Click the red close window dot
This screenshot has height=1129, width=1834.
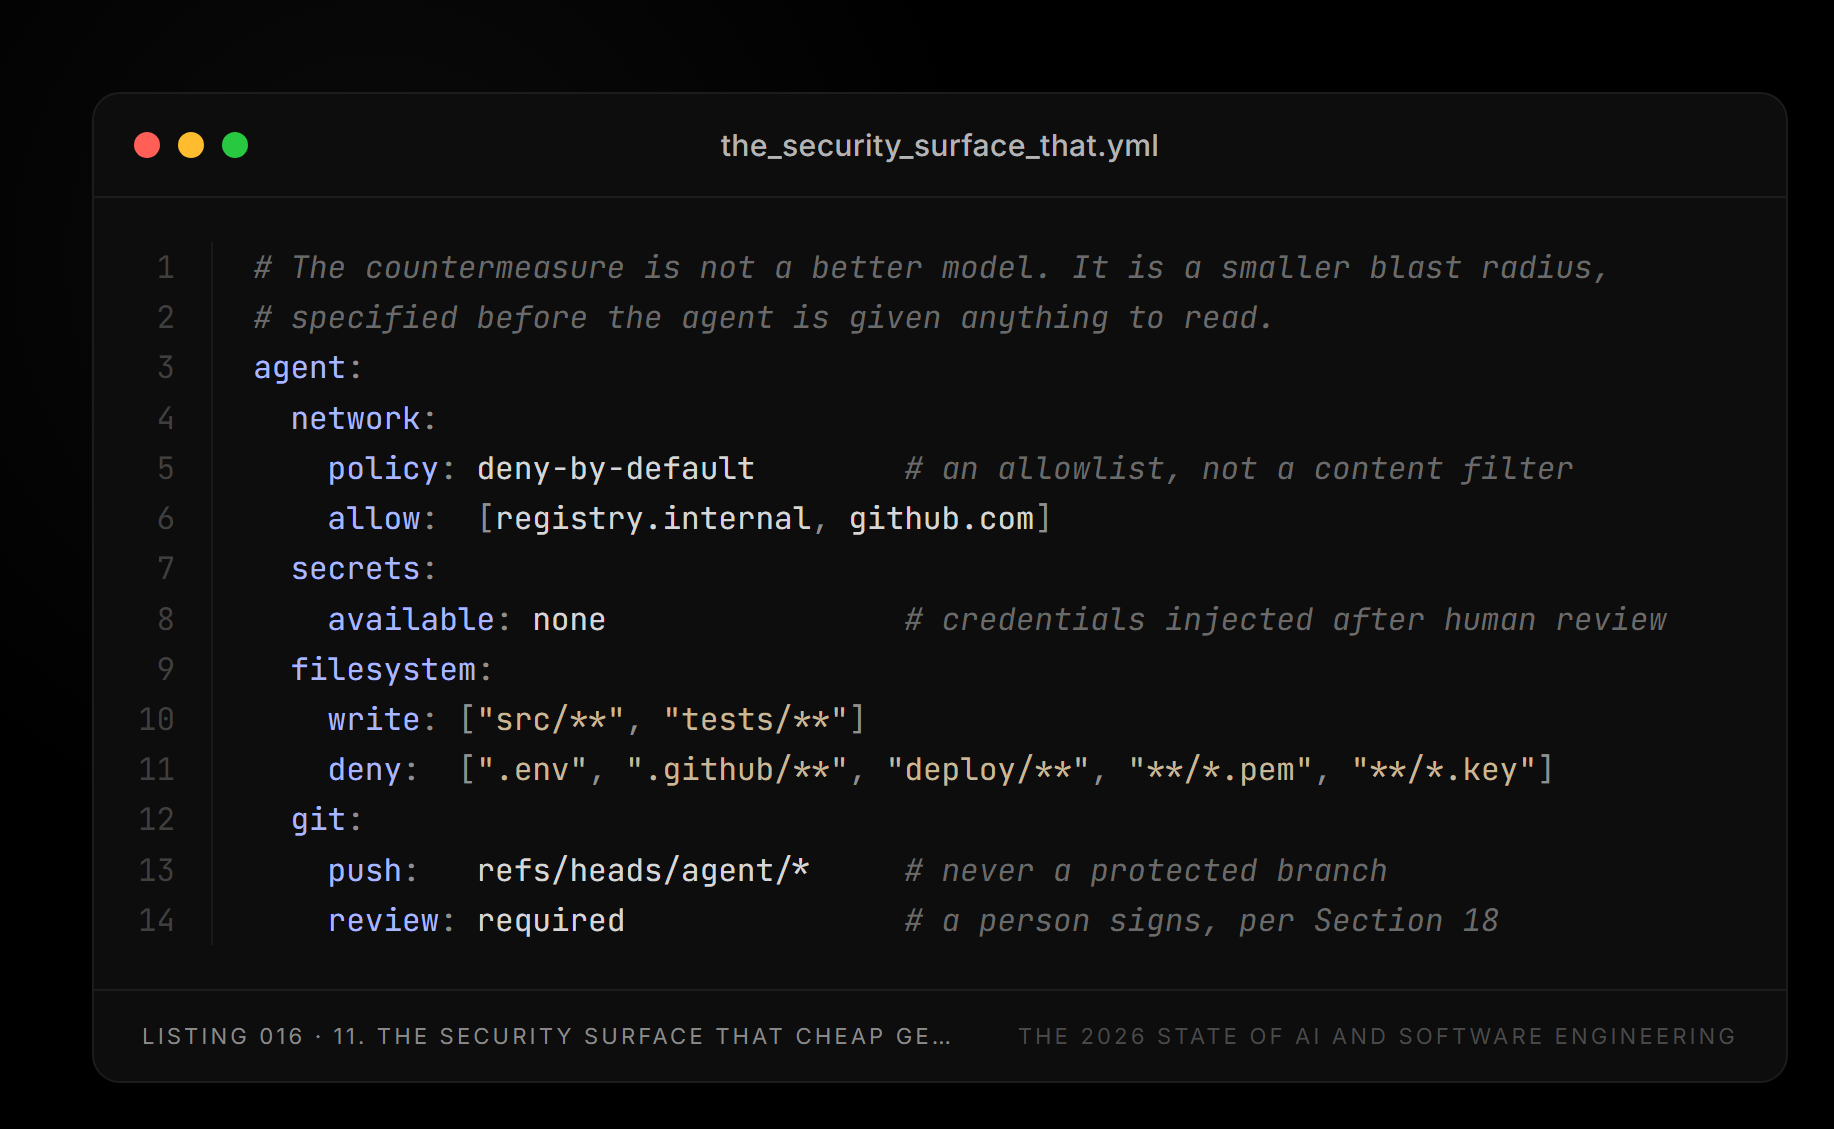(x=147, y=145)
